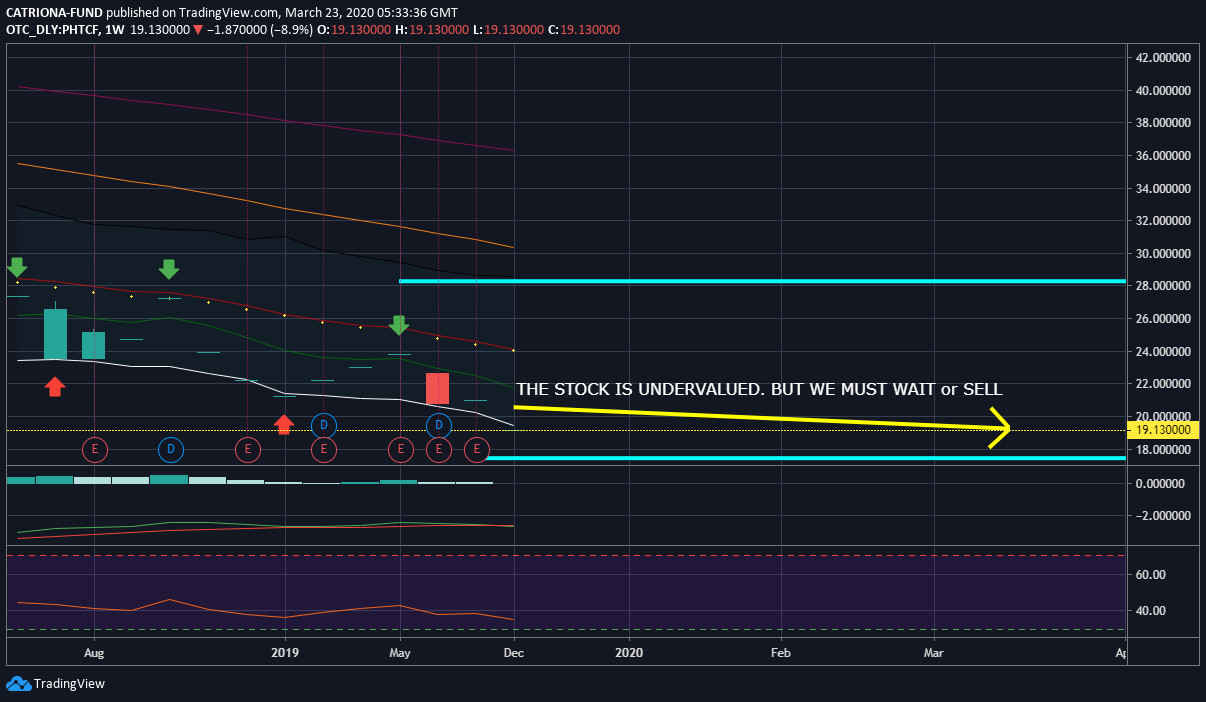This screenshot has height=702, width=1206.
Task: Click the TradingView logo
Action: 56,684
